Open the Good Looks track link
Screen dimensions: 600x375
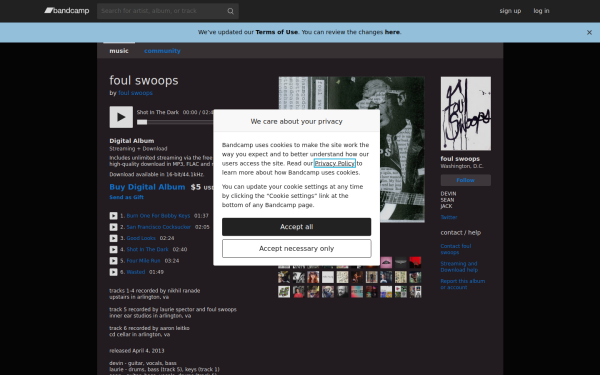[141, 238]
